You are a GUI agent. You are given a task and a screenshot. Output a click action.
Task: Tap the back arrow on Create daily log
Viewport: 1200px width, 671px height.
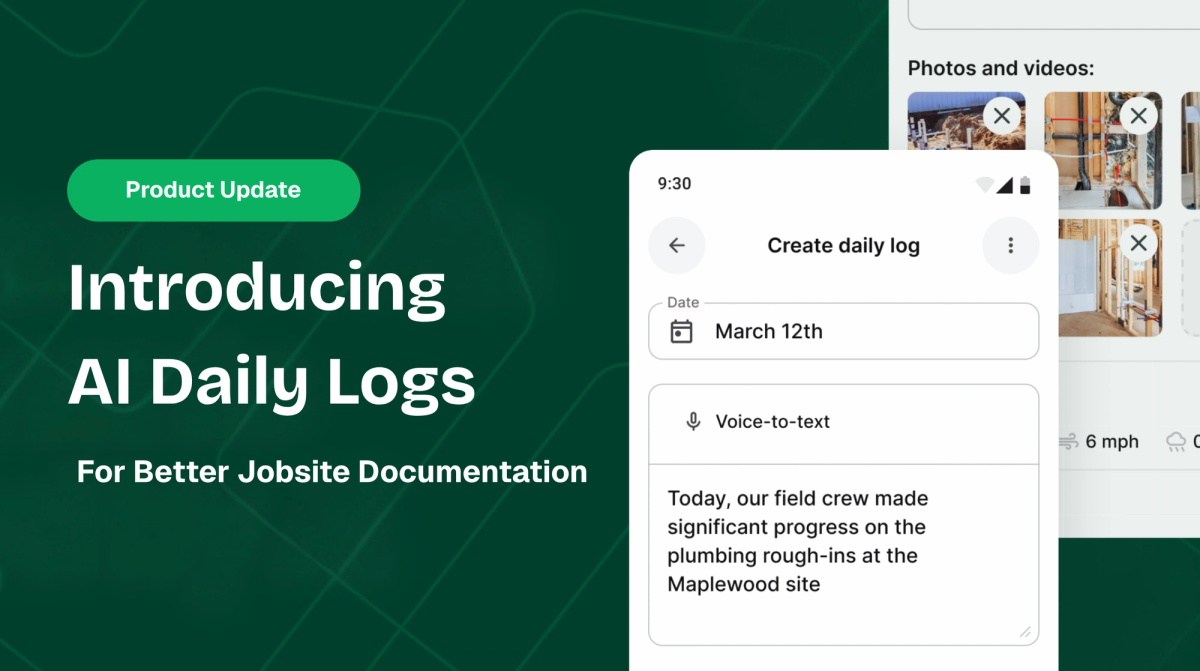coord(677,245)
